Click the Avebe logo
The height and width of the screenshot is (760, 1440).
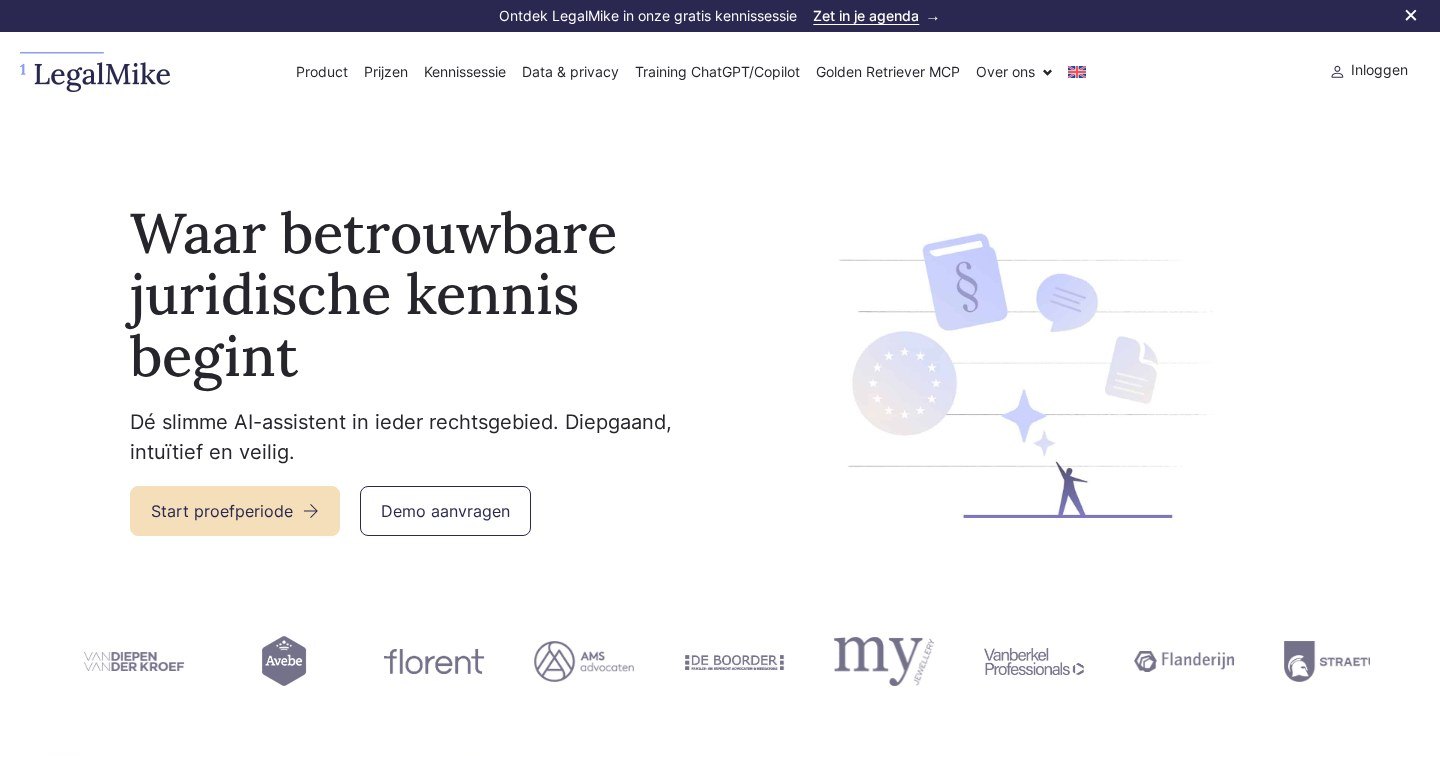tap(284, 661)
